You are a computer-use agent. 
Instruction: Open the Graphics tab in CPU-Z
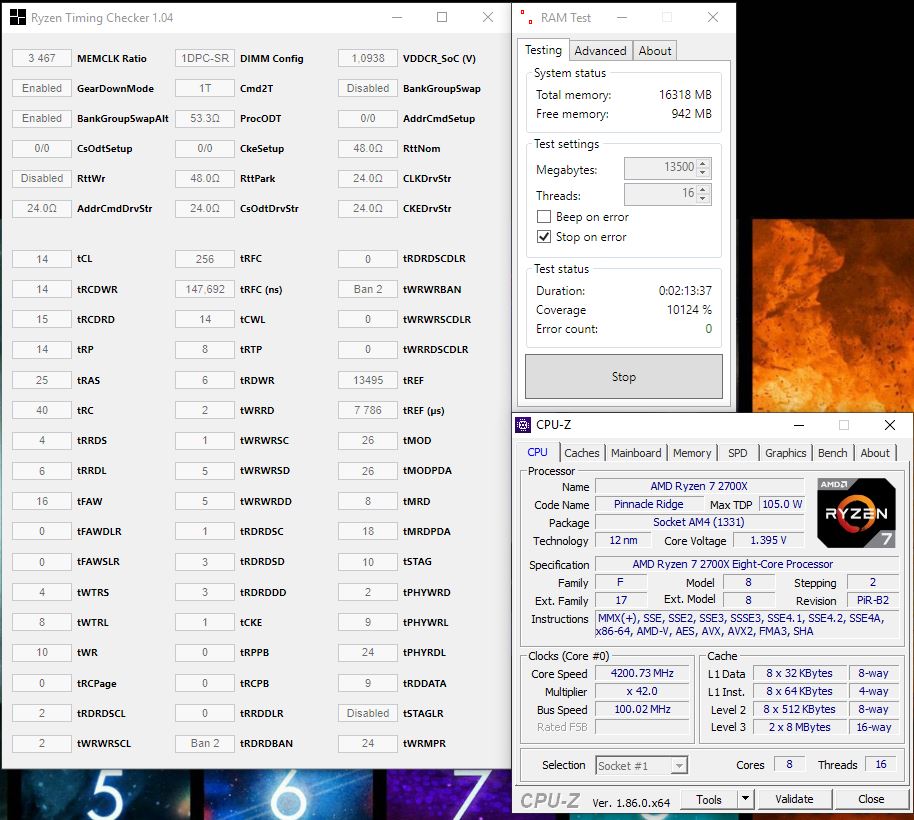pos(785,453)
